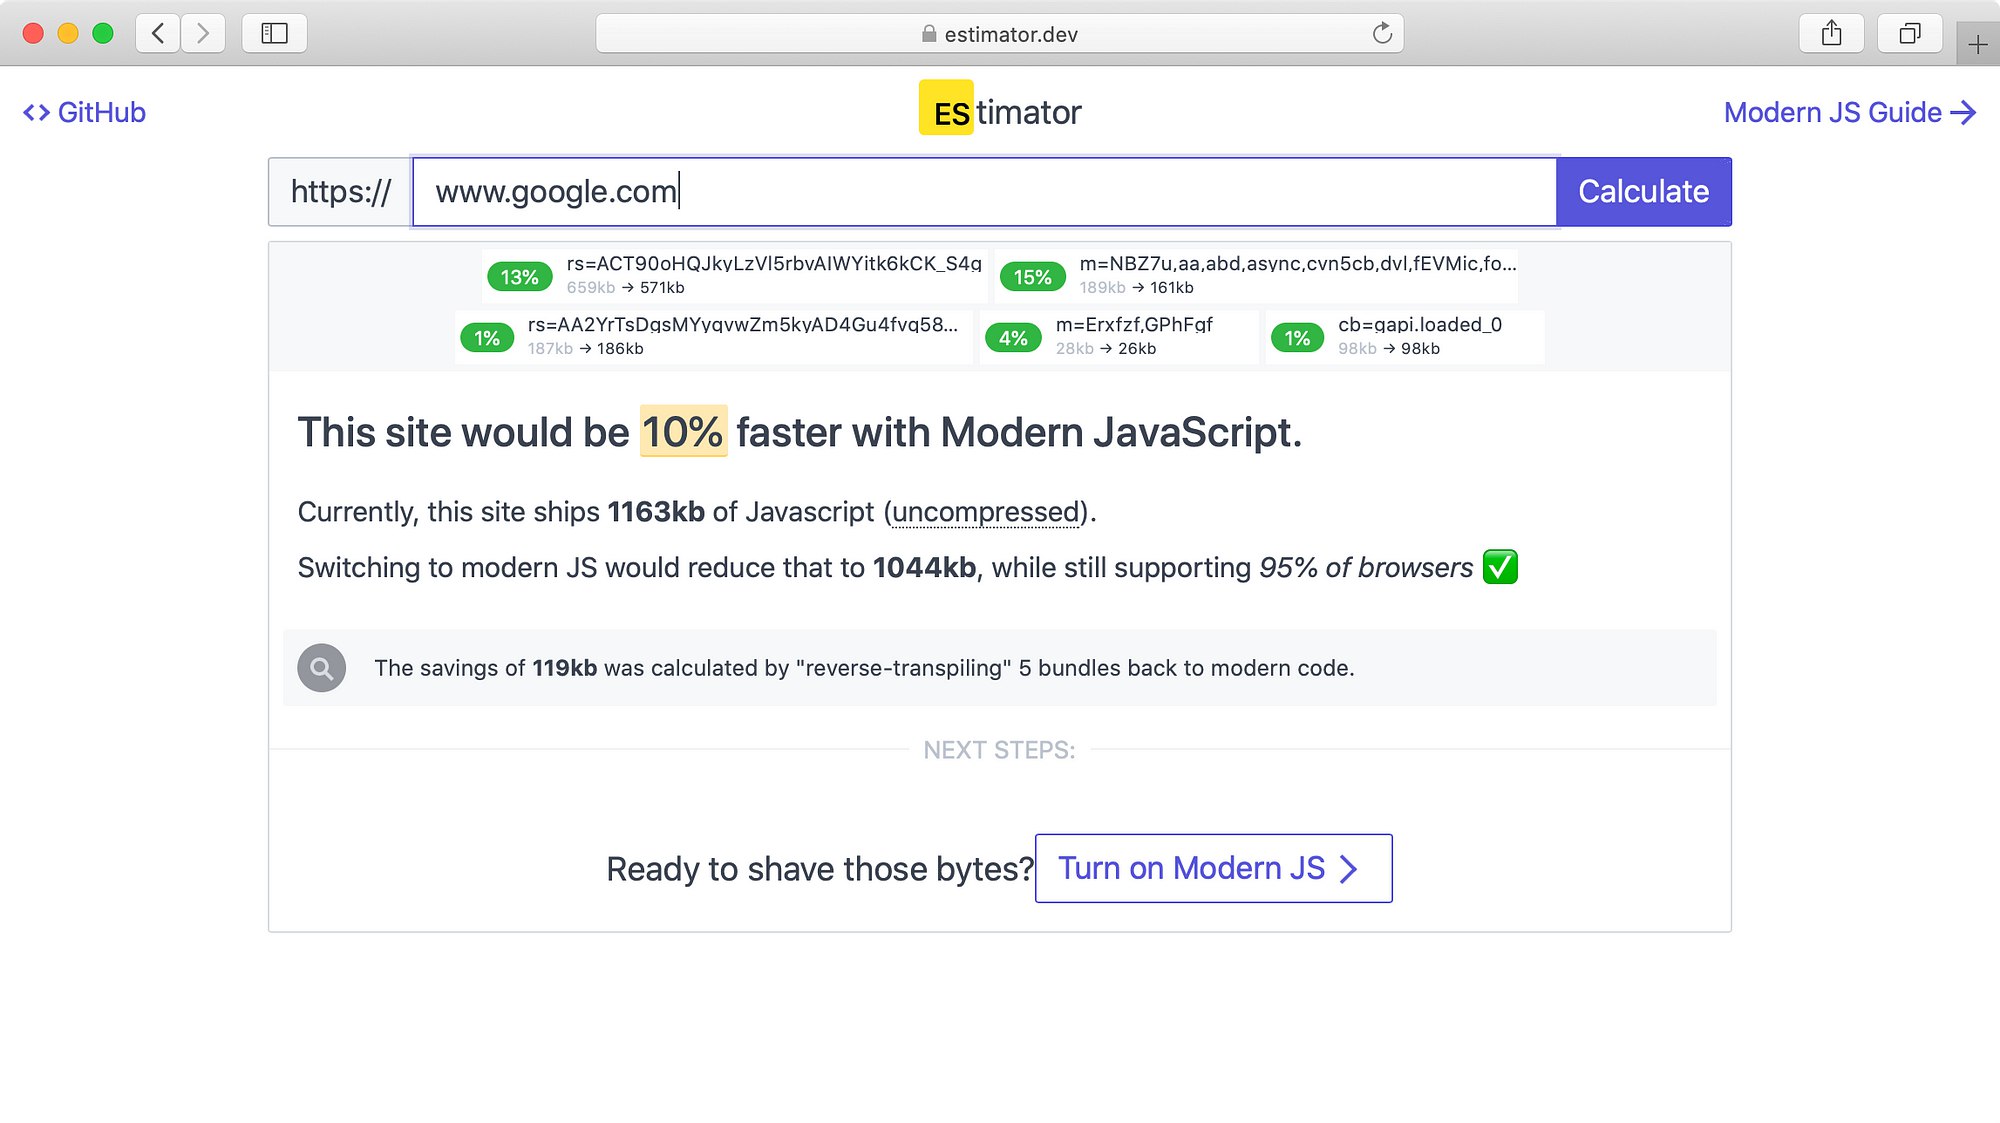Screen dimensions: 2000x1123
Task: Open the Share menu icon
Action: pos(1831,34)
